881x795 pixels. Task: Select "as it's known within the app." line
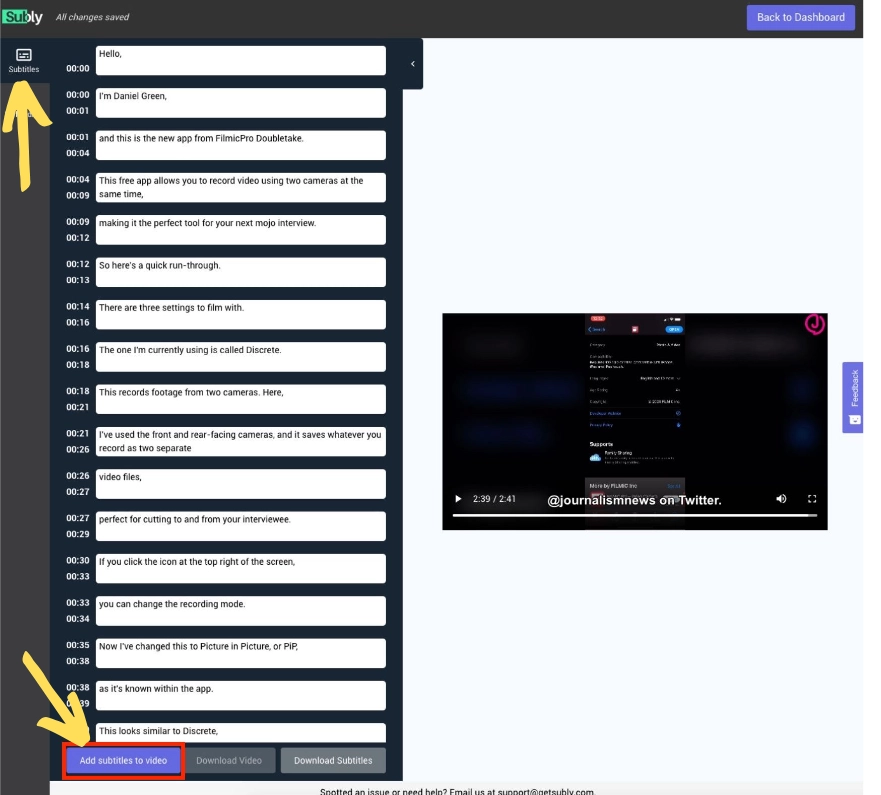(240, 695)
